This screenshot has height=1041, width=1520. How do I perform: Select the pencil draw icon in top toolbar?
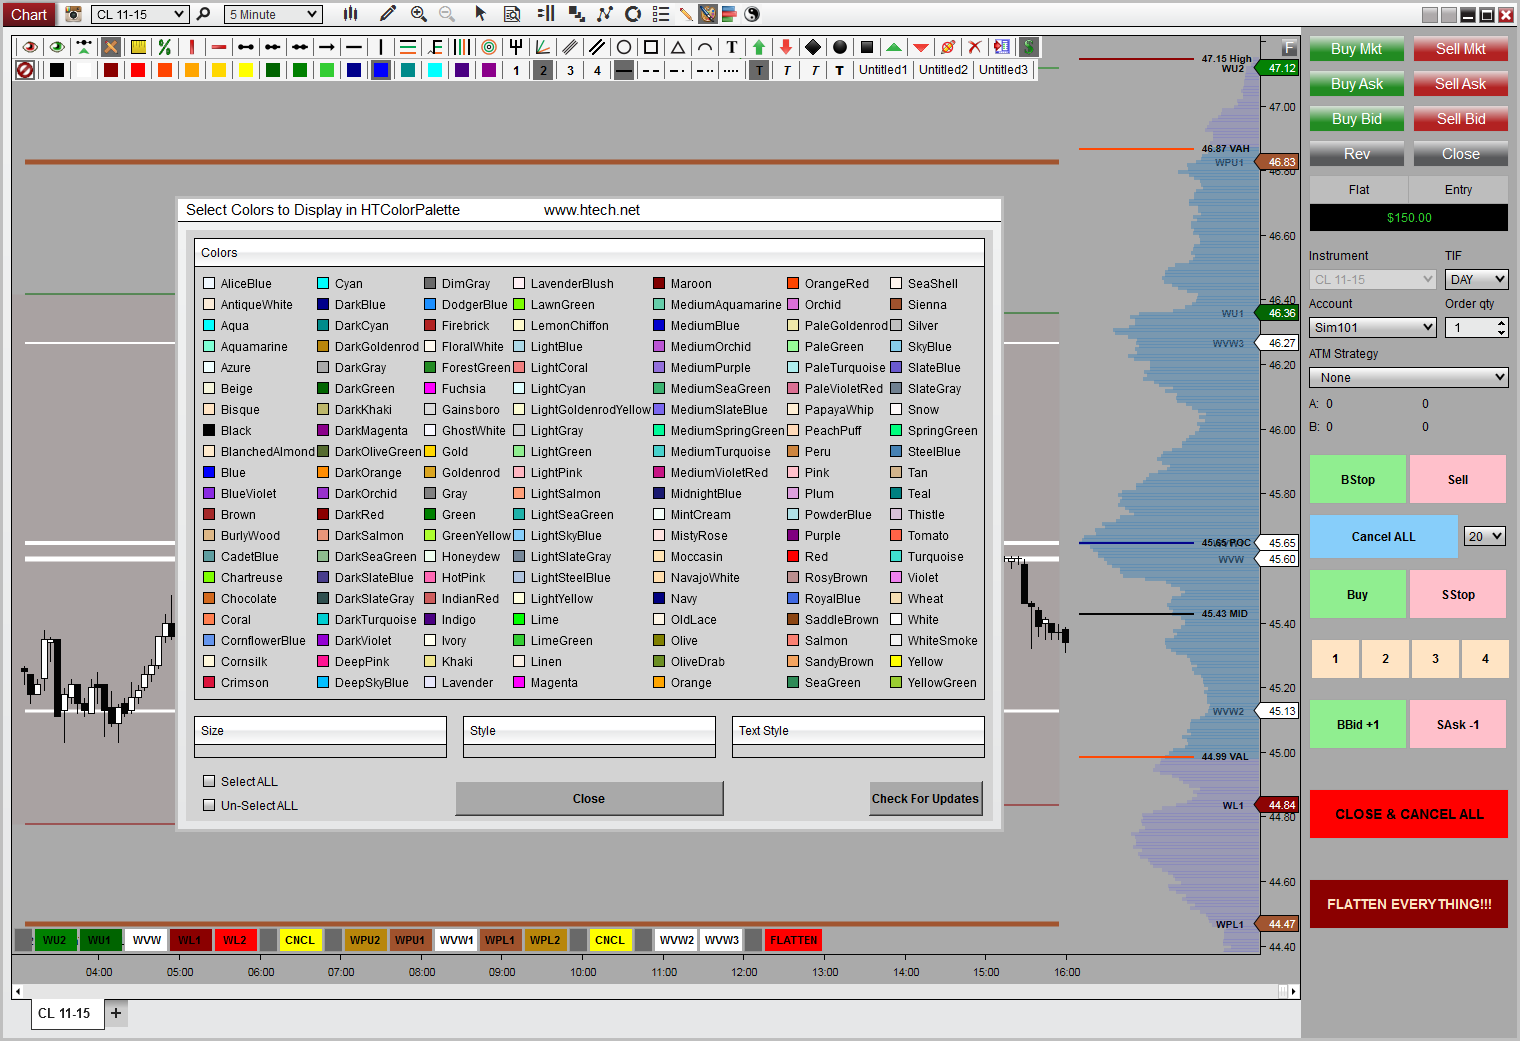pyautogui.click(x=388, y=14)
